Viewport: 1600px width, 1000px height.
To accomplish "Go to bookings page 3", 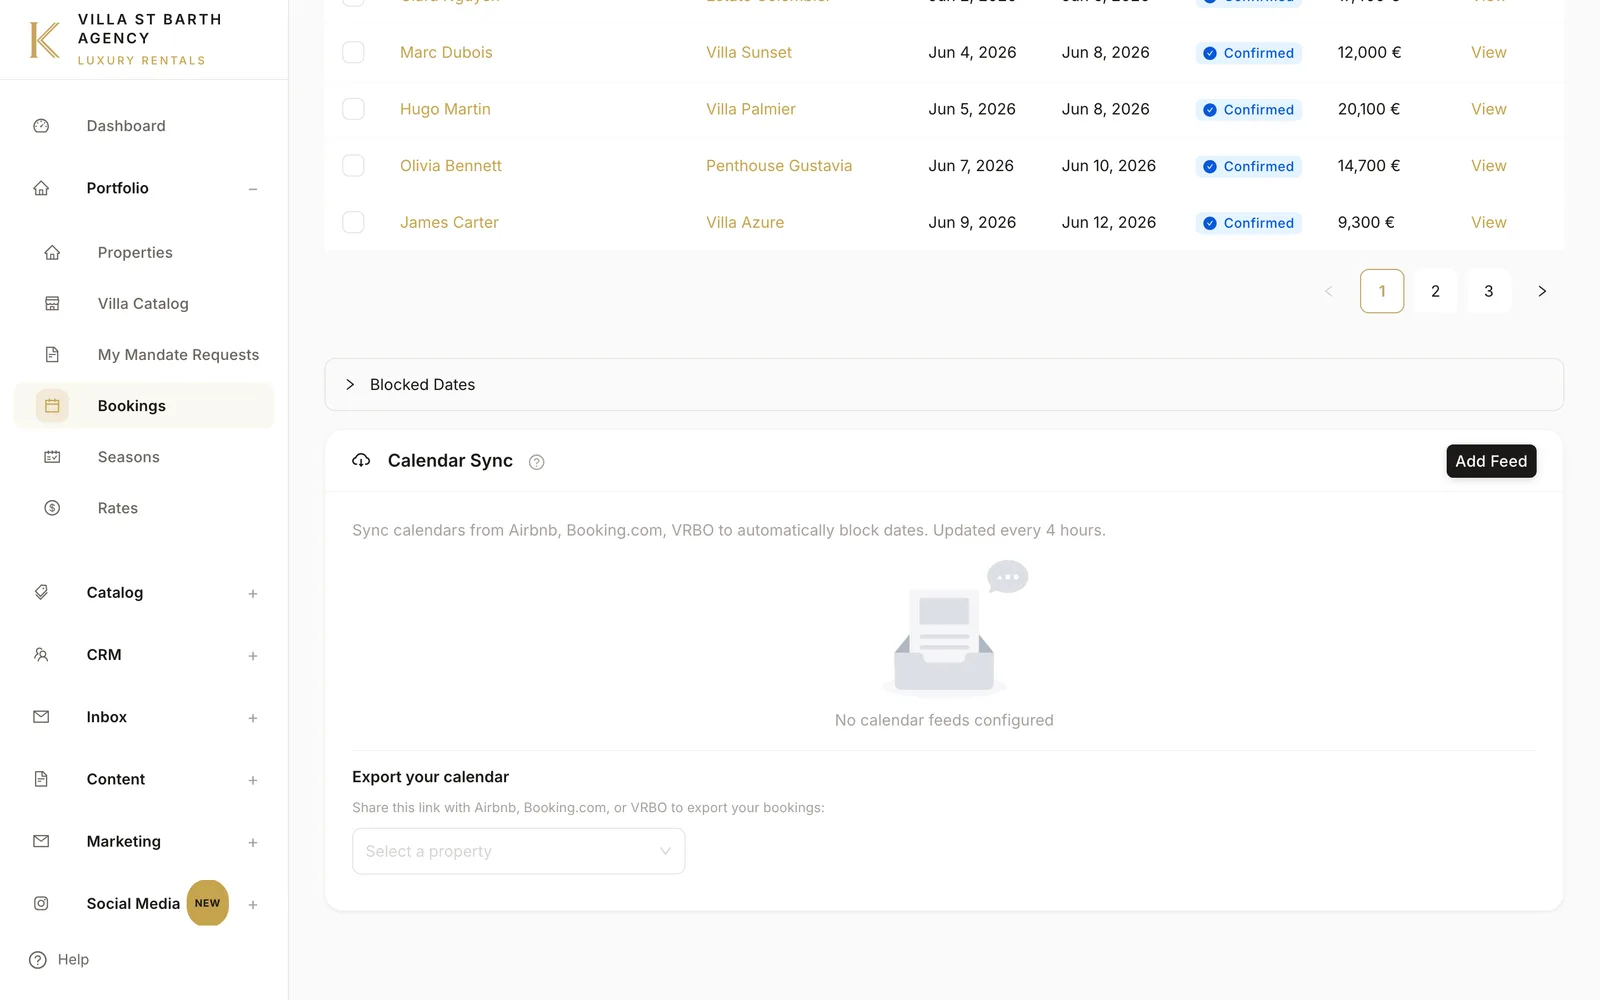I will pos(1489,291).
